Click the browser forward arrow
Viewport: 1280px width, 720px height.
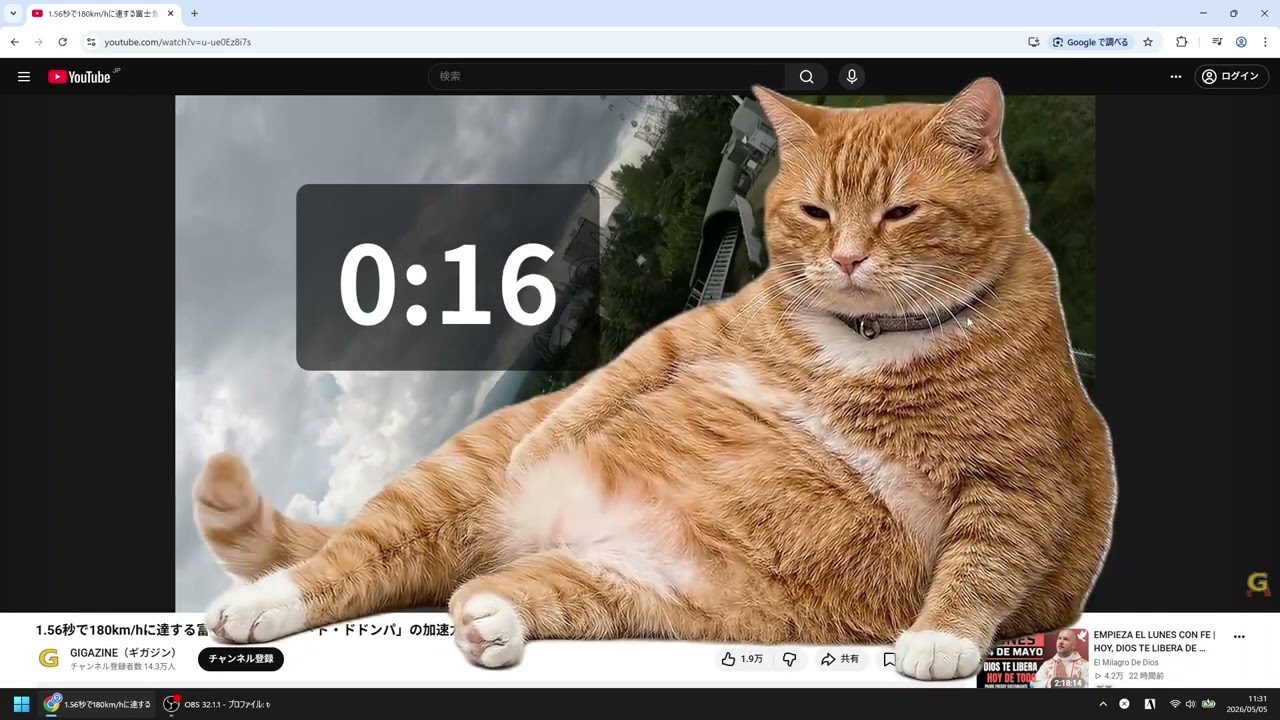tap(39, 42)
